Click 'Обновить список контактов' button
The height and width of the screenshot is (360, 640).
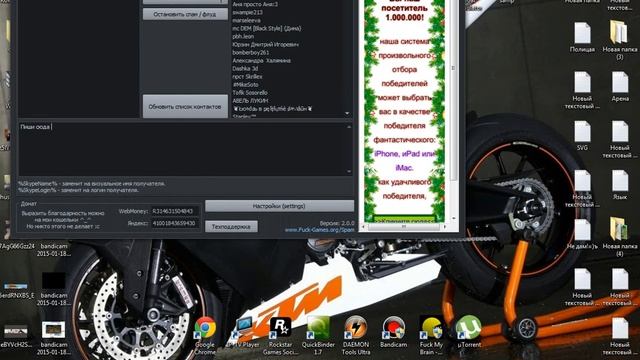tap(185, 107)
